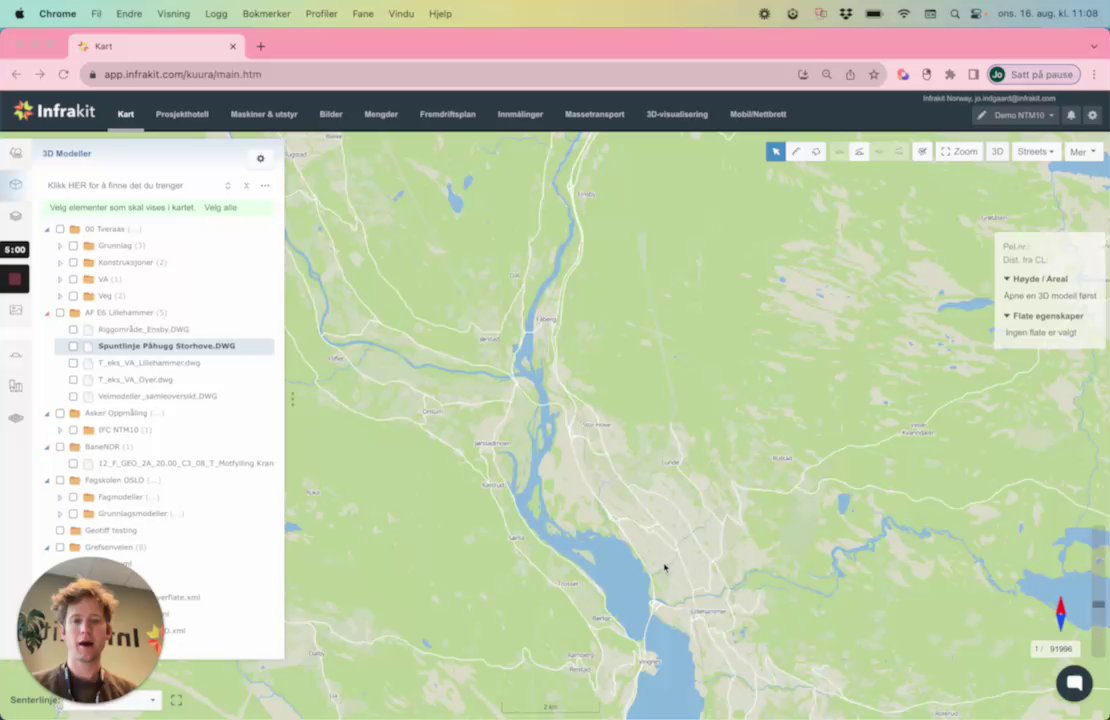This screenshot has width=1110, height=720.
Task: Toggle the 3D view button
Action: click(997, 152)
